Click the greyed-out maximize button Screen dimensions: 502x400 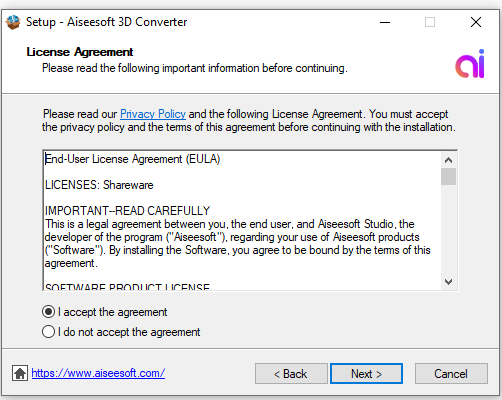click(430, 22)
